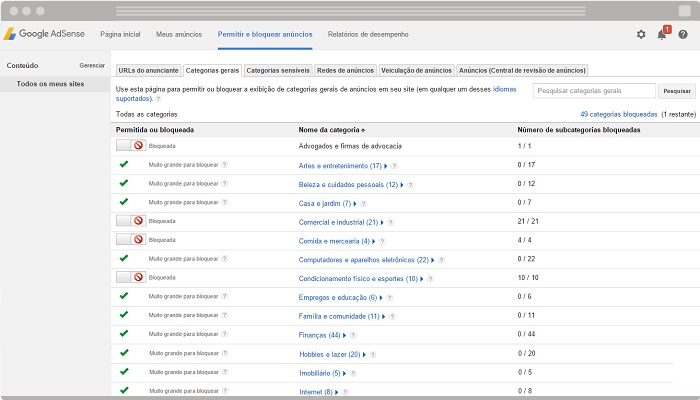Click help icon beside Empregos e educação category

point(389,298)
